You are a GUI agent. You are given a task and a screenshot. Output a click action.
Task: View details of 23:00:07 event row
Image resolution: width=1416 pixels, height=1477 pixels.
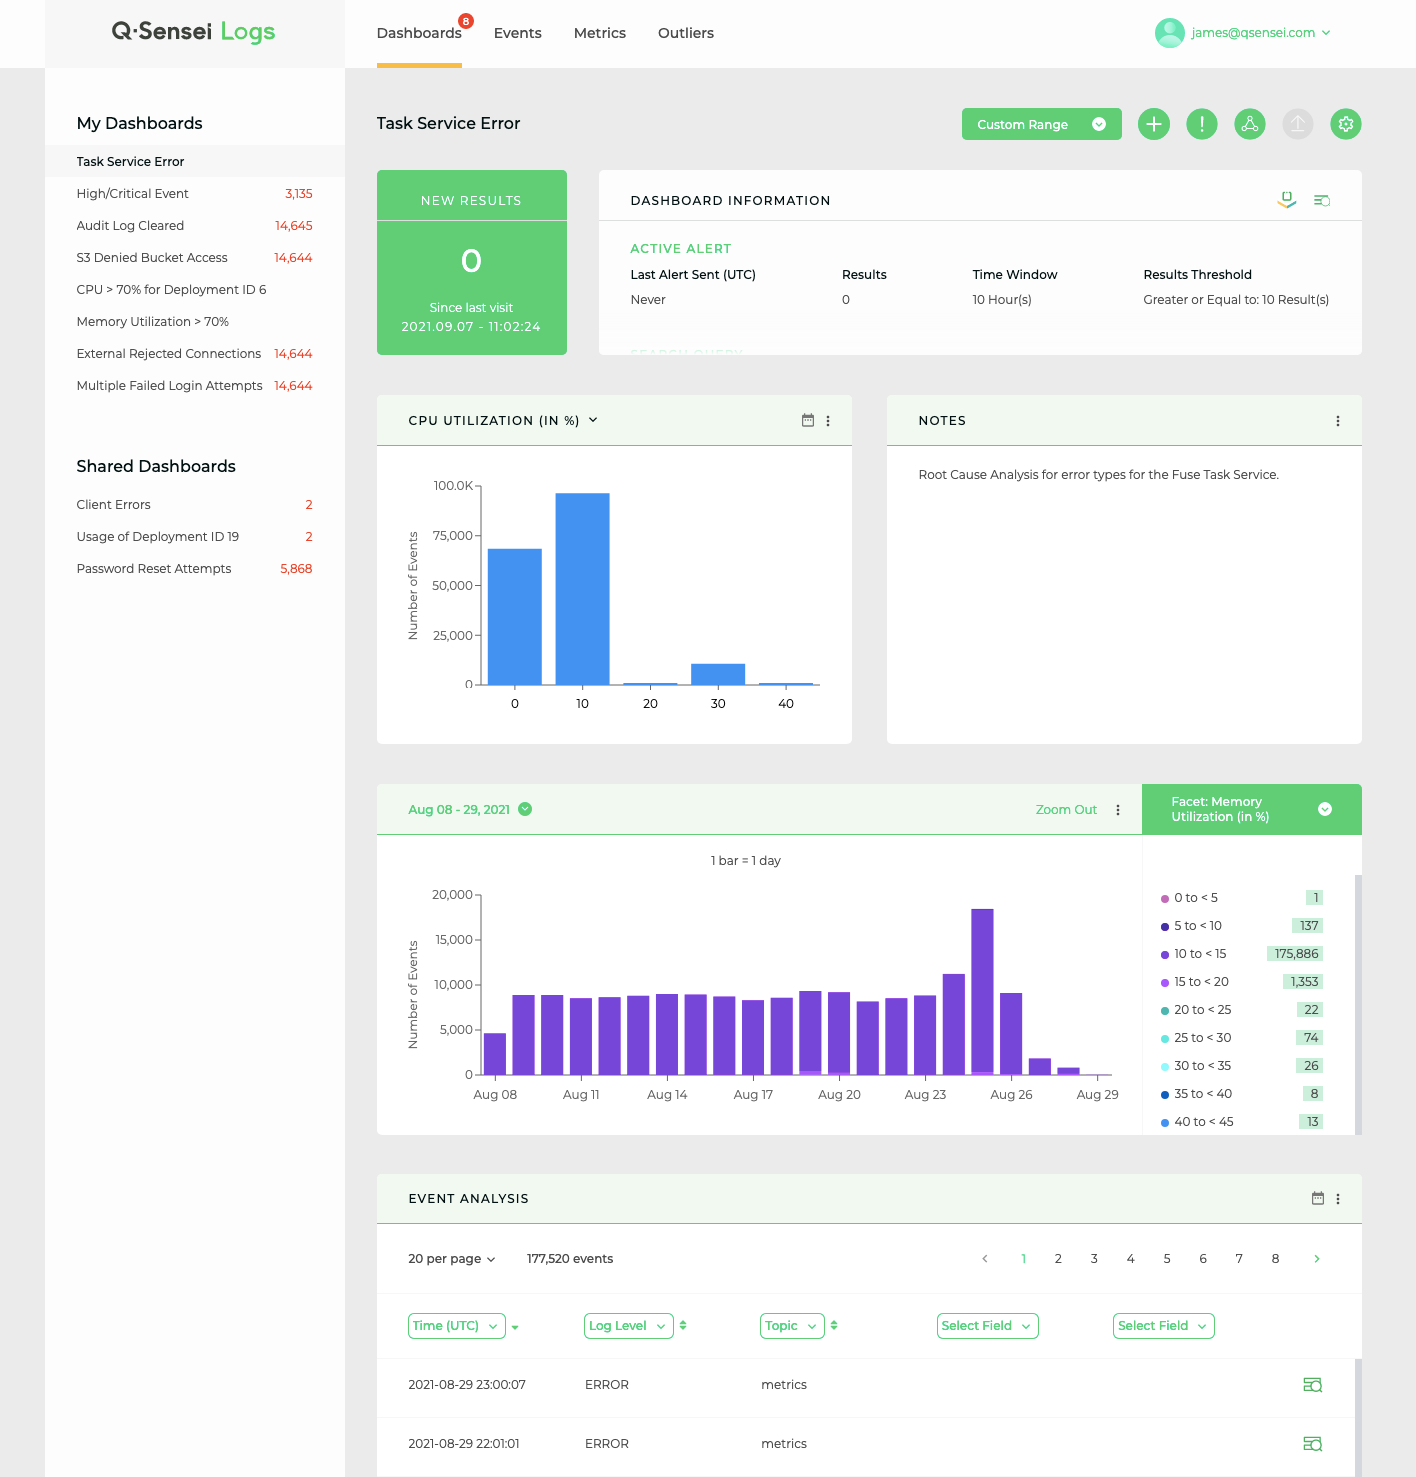(1313, 1385)
